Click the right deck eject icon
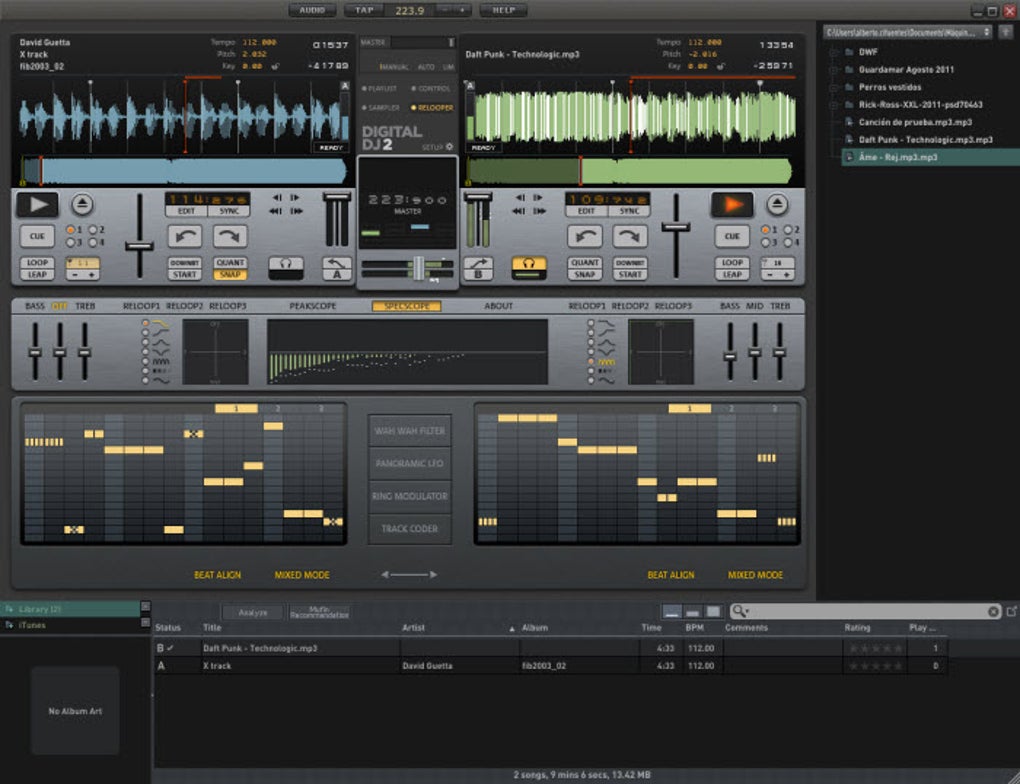 pyautogui.click(x=777, y=205)
